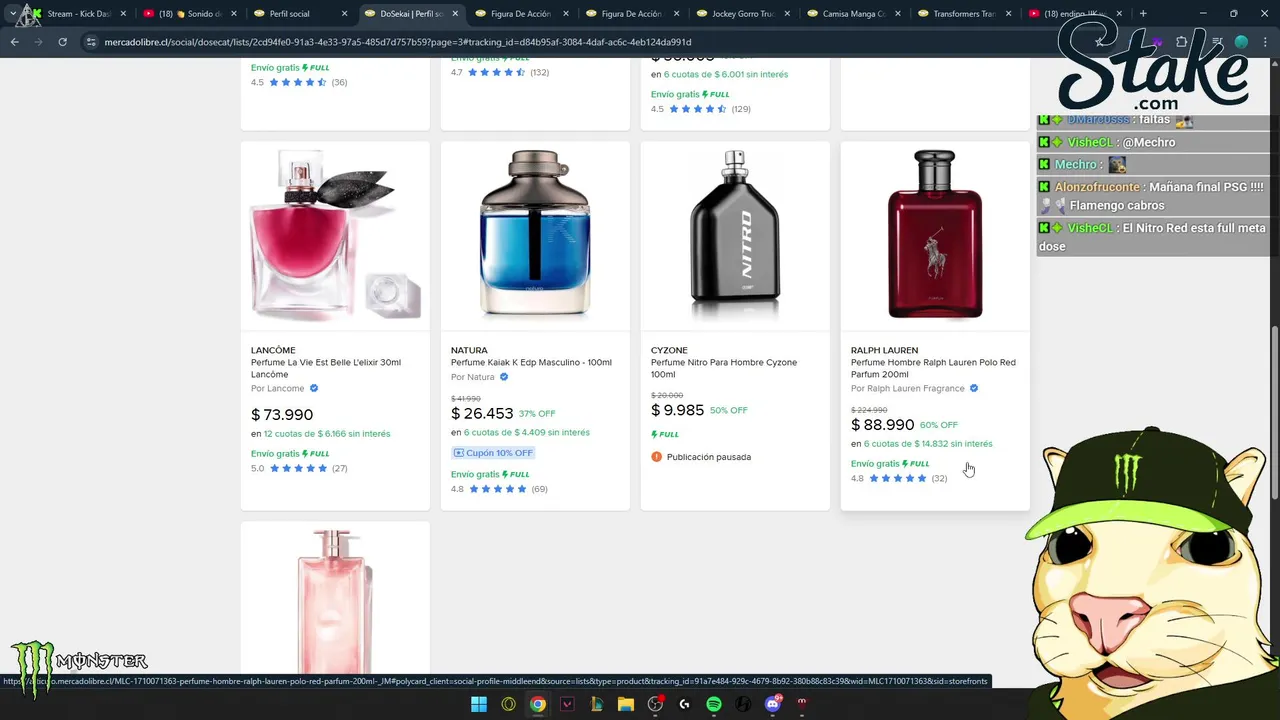Switch to '(18) Sonido' YouTube tab

coord(189,14)
